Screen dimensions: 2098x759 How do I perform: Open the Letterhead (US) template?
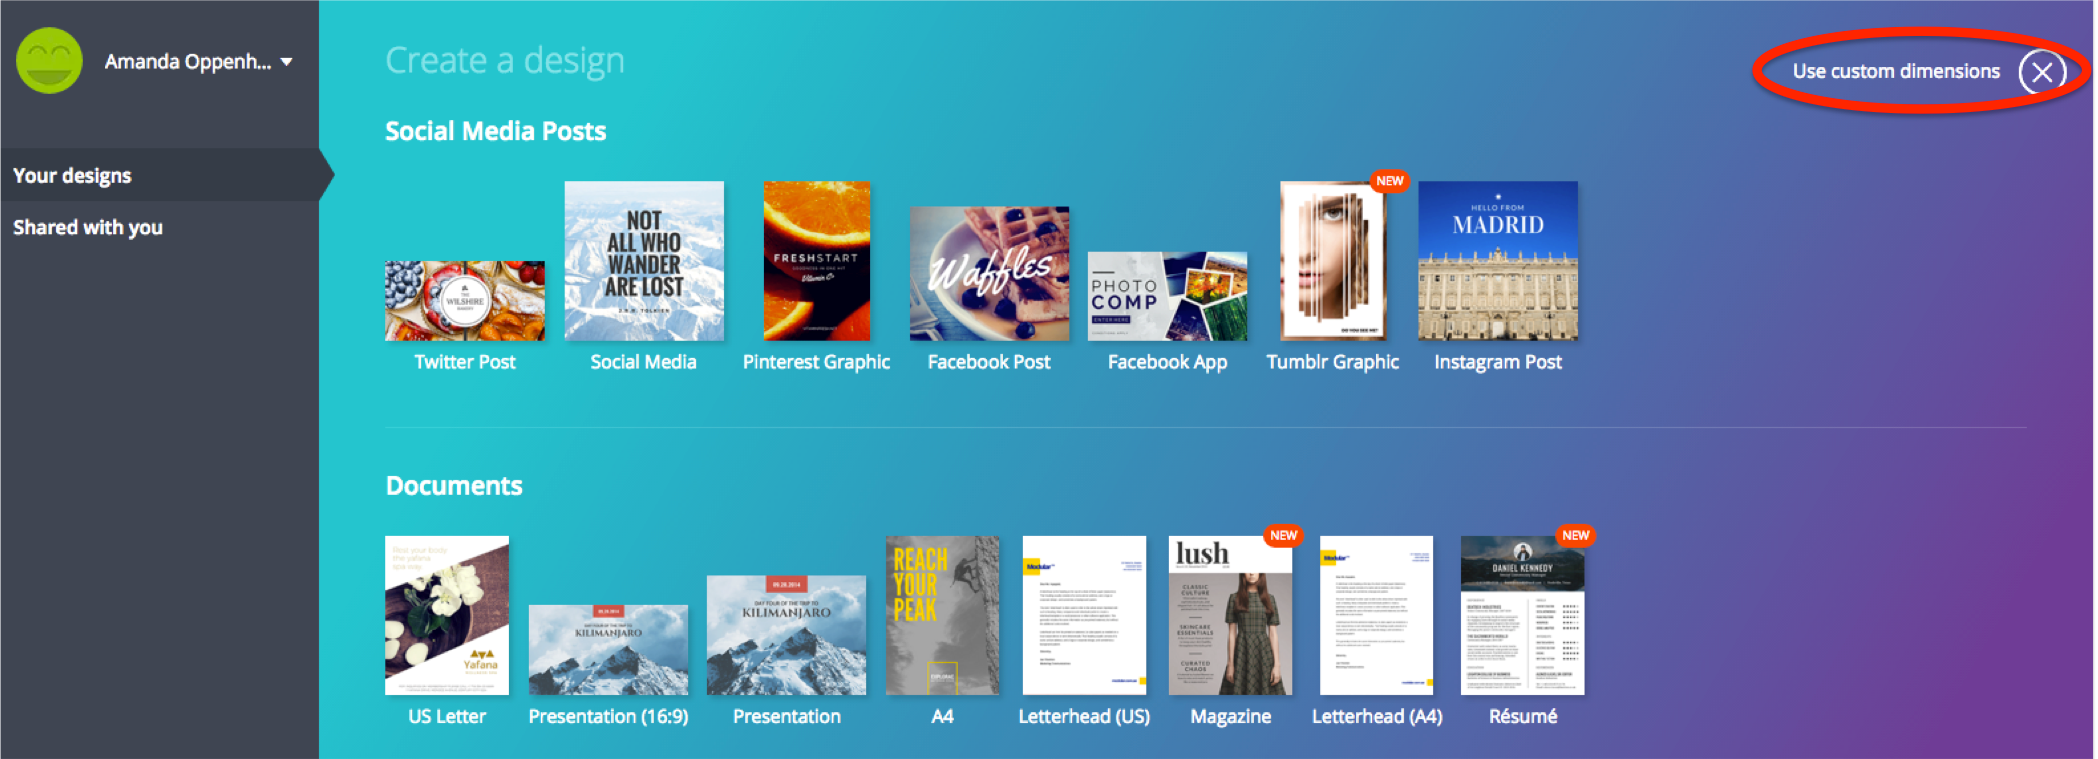point(1084,615)
